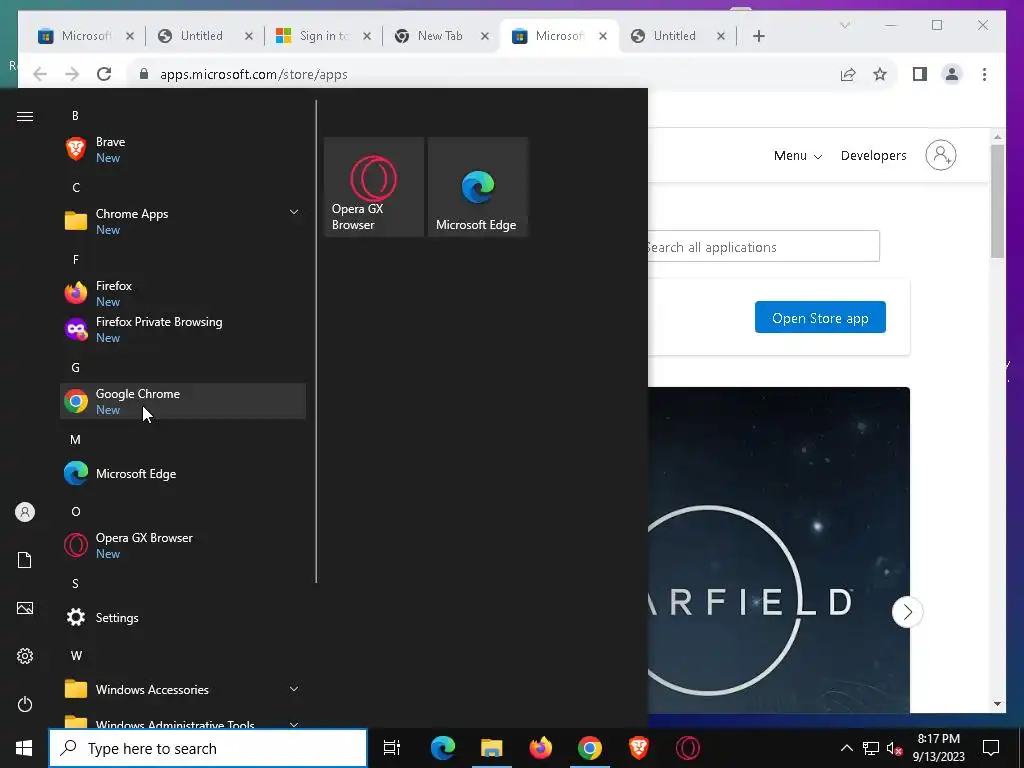Expand the Start menu hamburger button
Screen dimensions: 1024x768
coord(25,116)
